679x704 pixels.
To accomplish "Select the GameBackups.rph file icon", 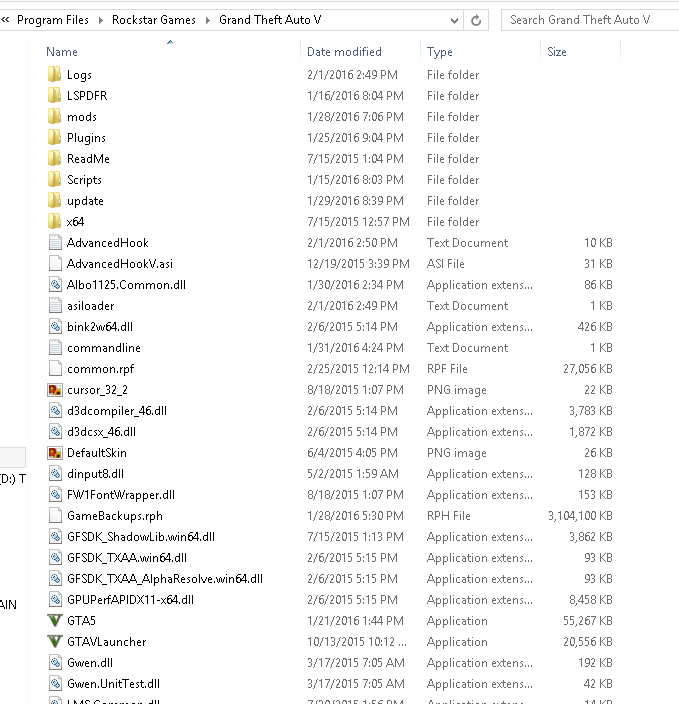I will coord(55,516).
